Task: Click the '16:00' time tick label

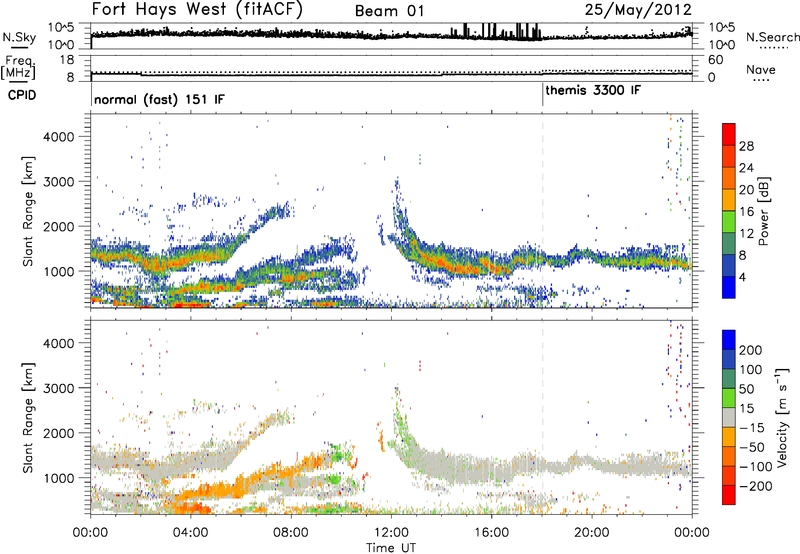Action: (x=491, y=533)
